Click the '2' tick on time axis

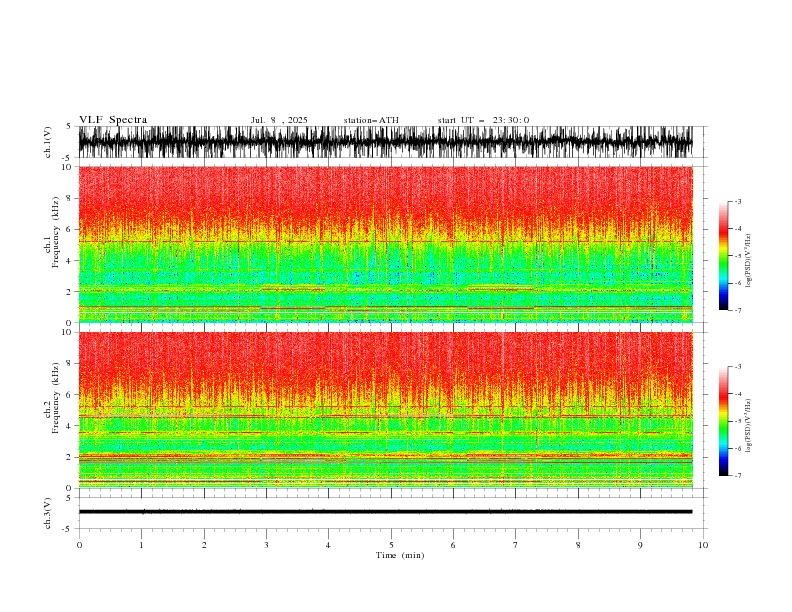pyautogui.click(x=204, y=545)
